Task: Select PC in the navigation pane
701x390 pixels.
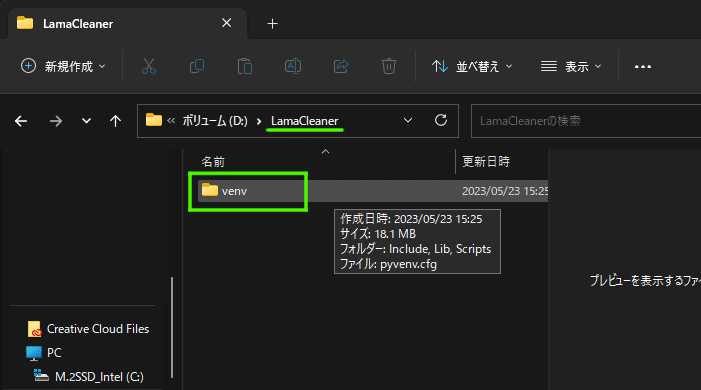Action: [44, 352]
